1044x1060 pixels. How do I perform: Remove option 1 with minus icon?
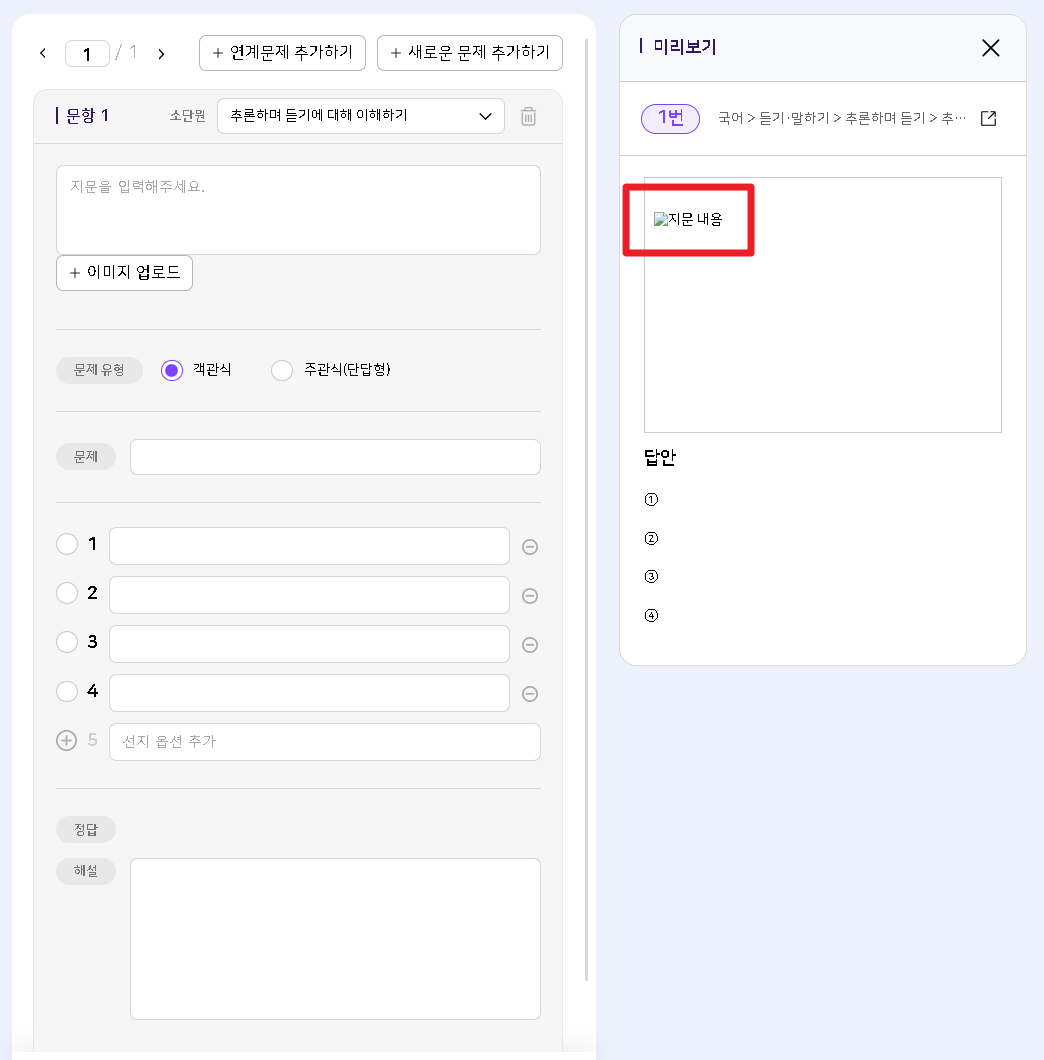tap(530, 547)
